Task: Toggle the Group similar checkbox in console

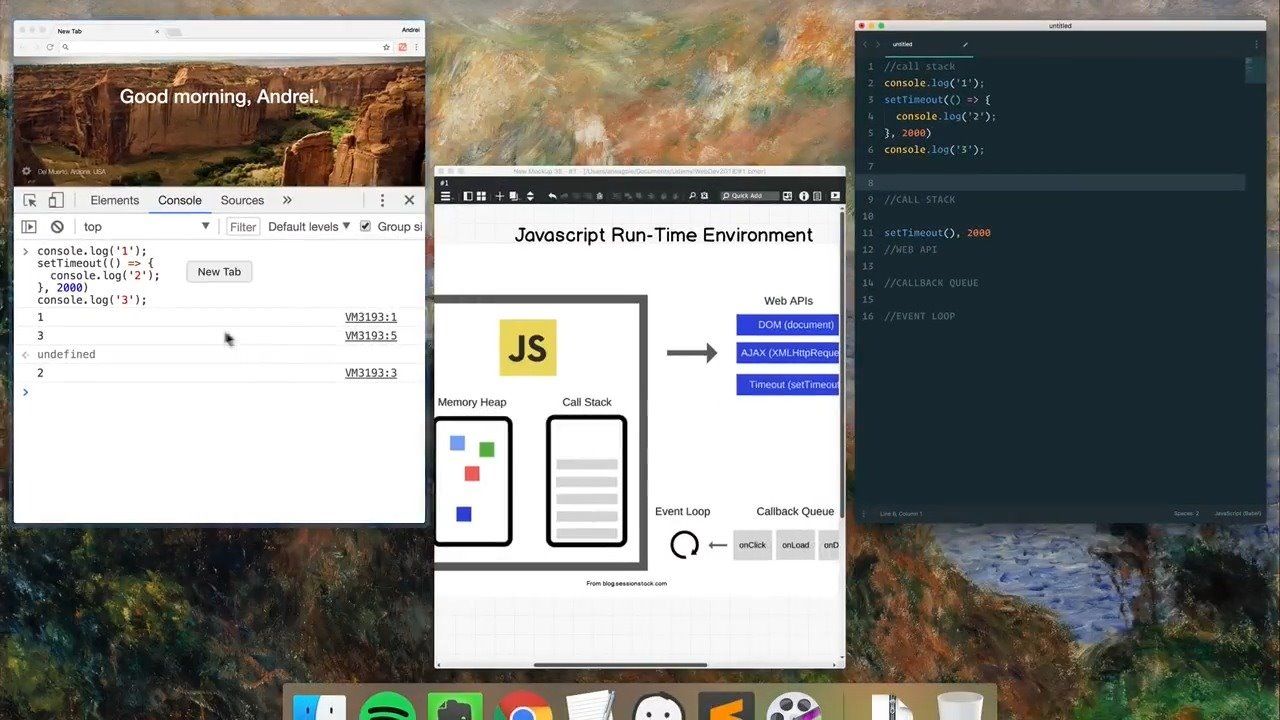Action: coord(365,227)
